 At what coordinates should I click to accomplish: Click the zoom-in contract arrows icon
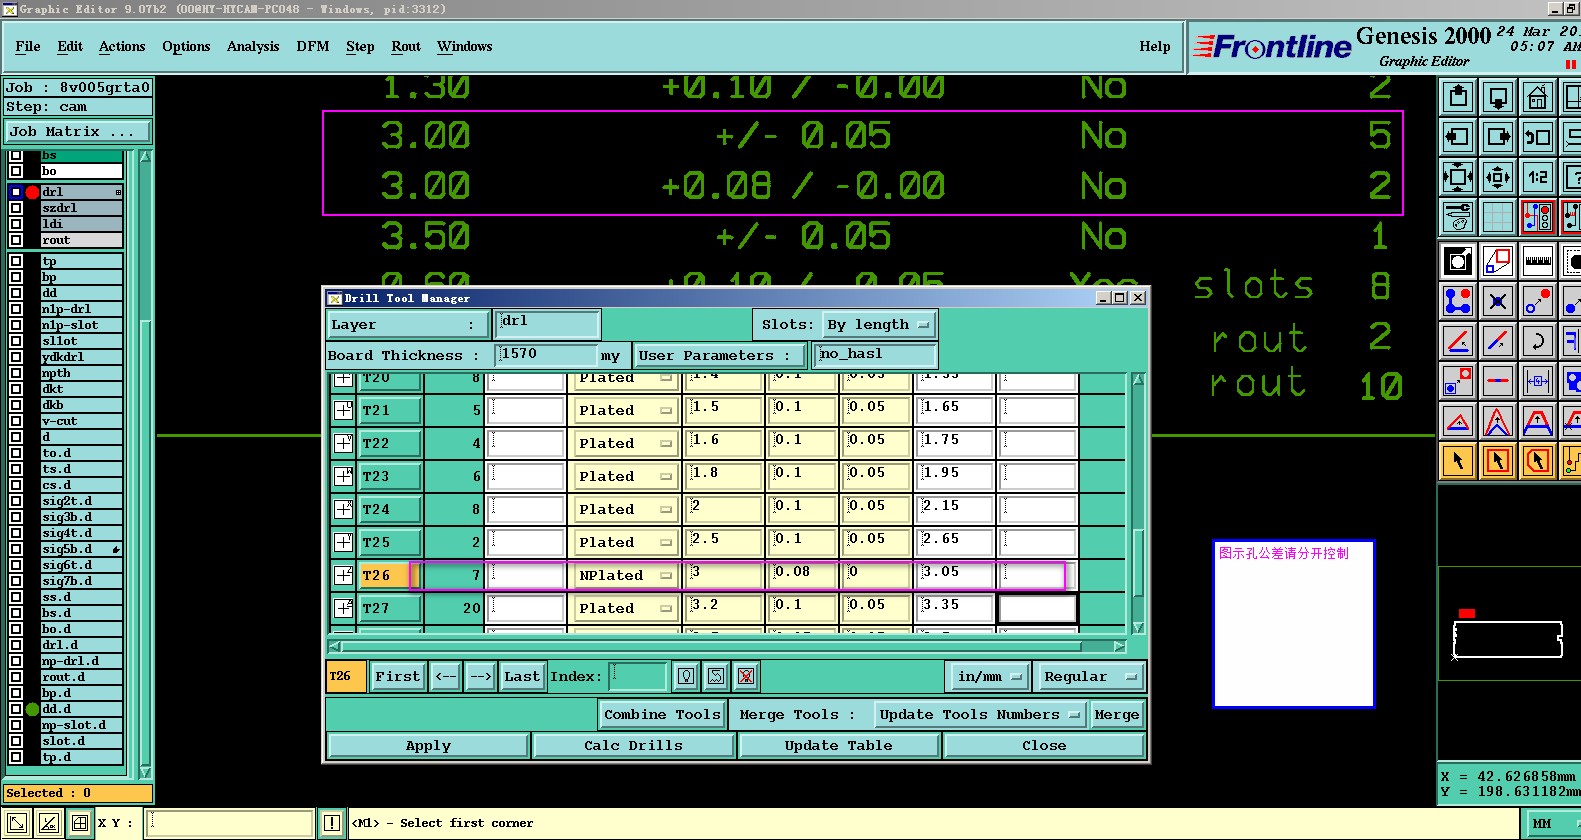(1498, 177)
